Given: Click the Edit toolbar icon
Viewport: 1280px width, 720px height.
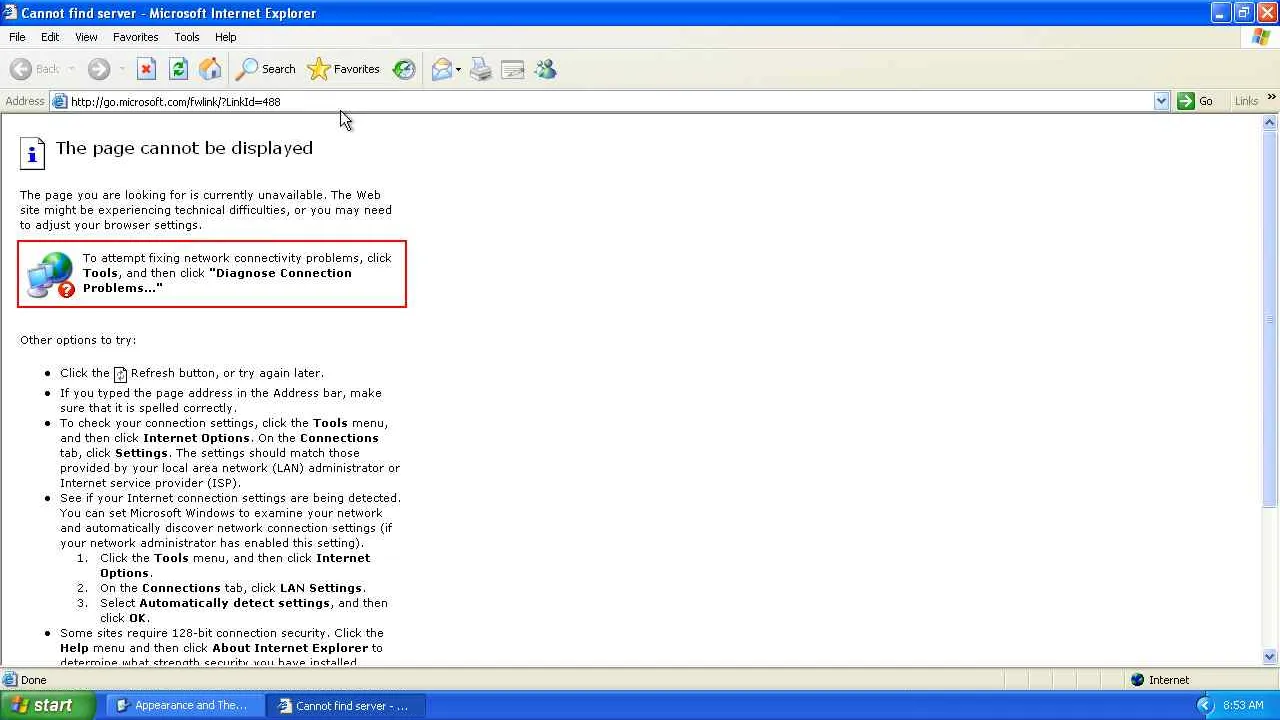Looking at the screenshot, I should (x=513, y=69).
